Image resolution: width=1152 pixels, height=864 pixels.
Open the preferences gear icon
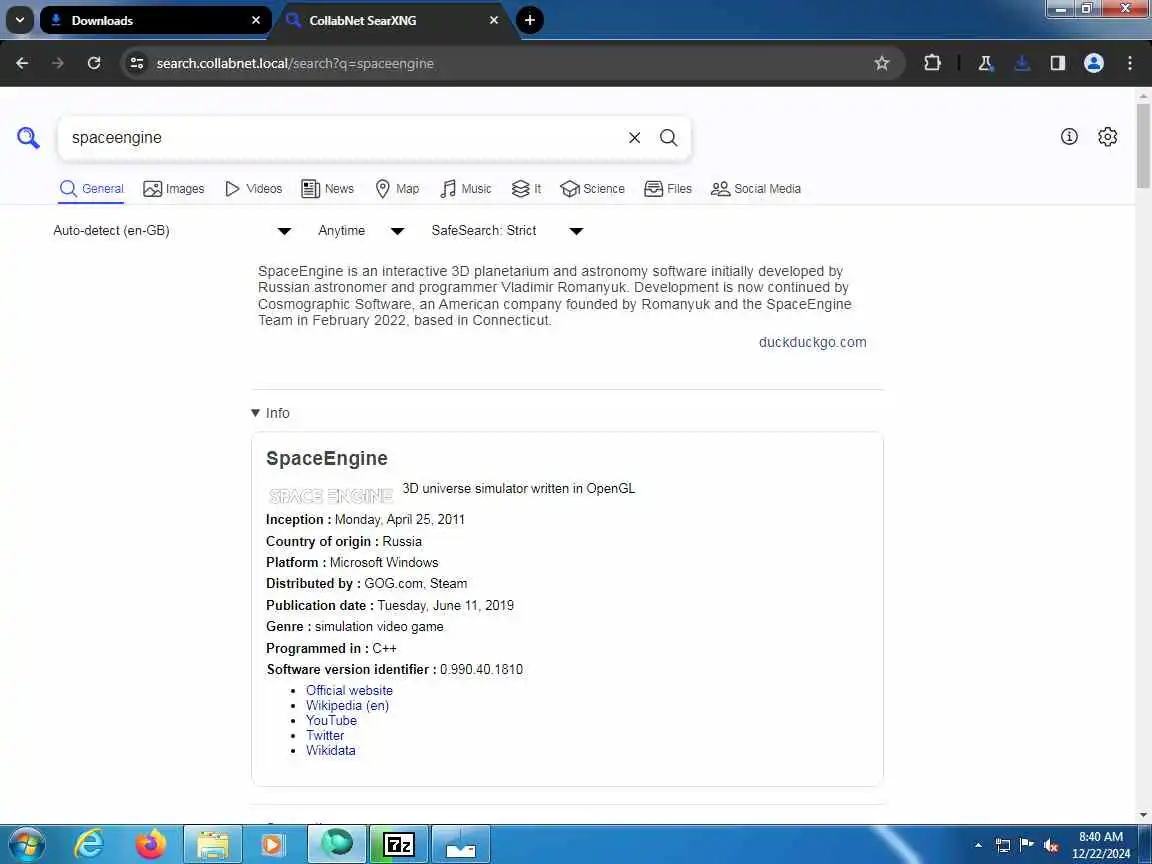pos(1108,136)
